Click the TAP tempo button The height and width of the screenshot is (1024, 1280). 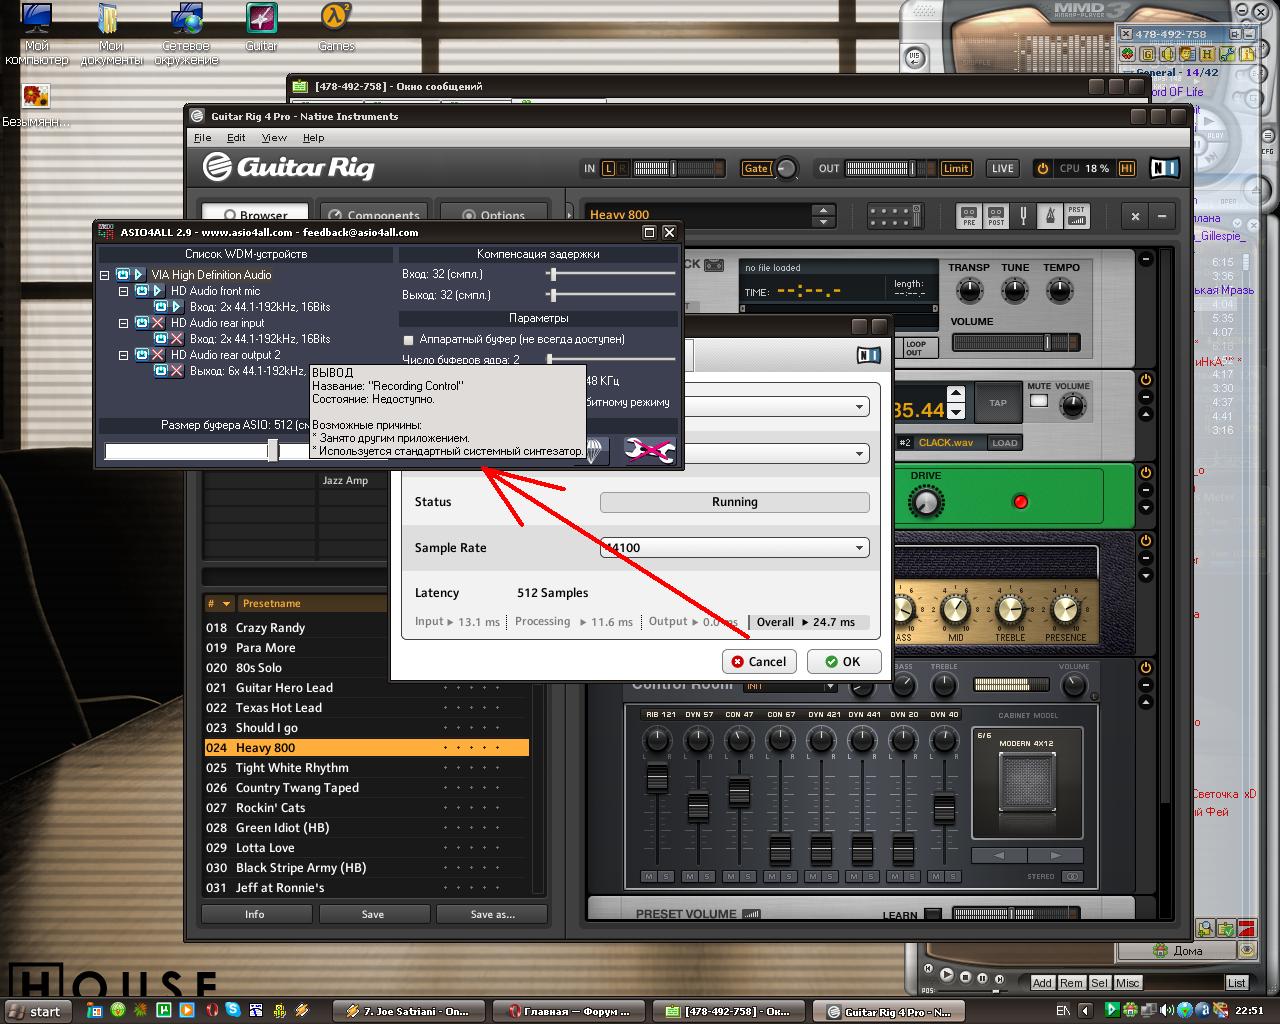(998, 403)
